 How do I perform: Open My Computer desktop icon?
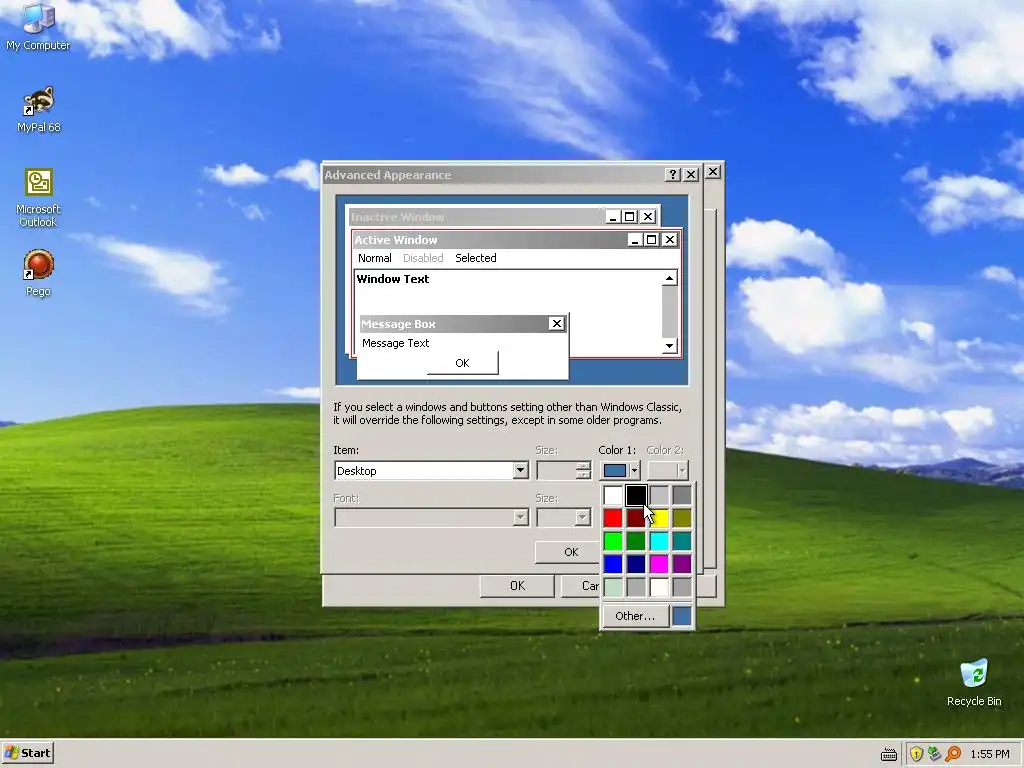click(38, 27)
